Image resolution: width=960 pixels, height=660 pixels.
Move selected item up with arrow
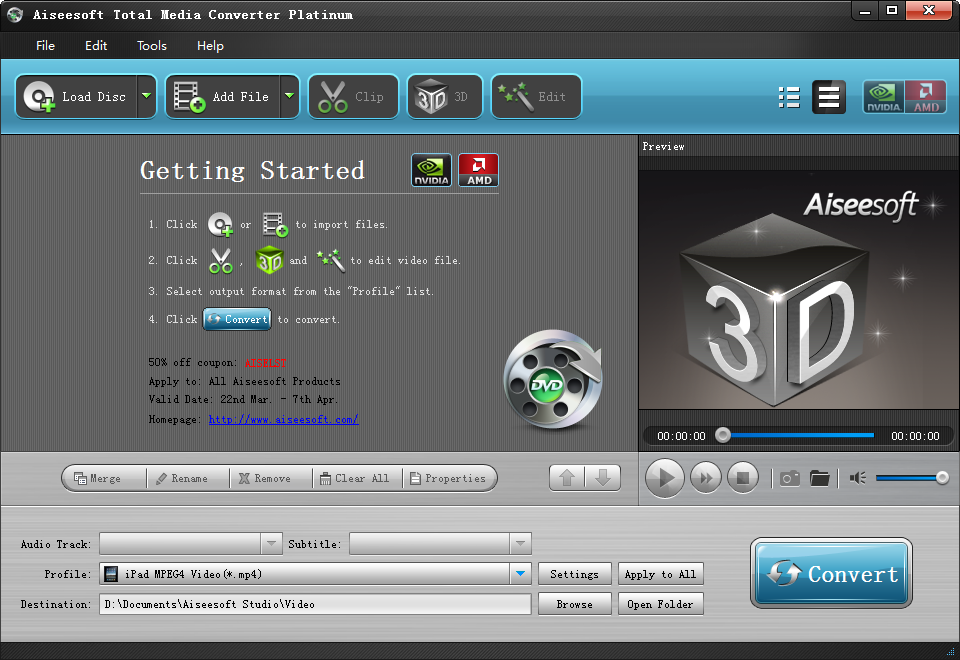[x=567, y=478]
